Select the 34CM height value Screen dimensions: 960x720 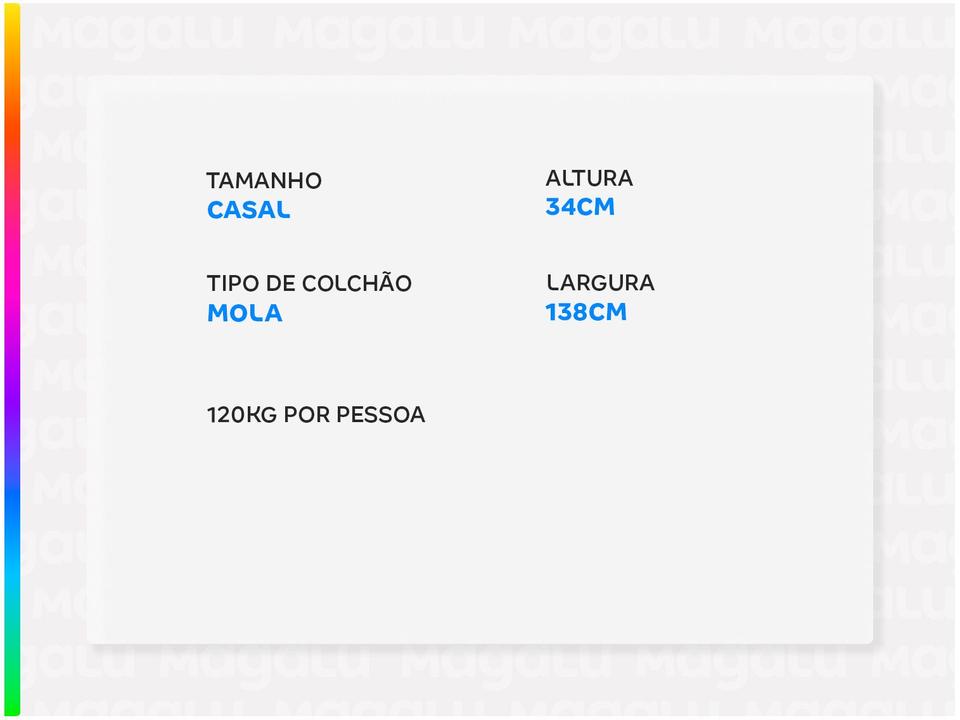coord(580,208)
